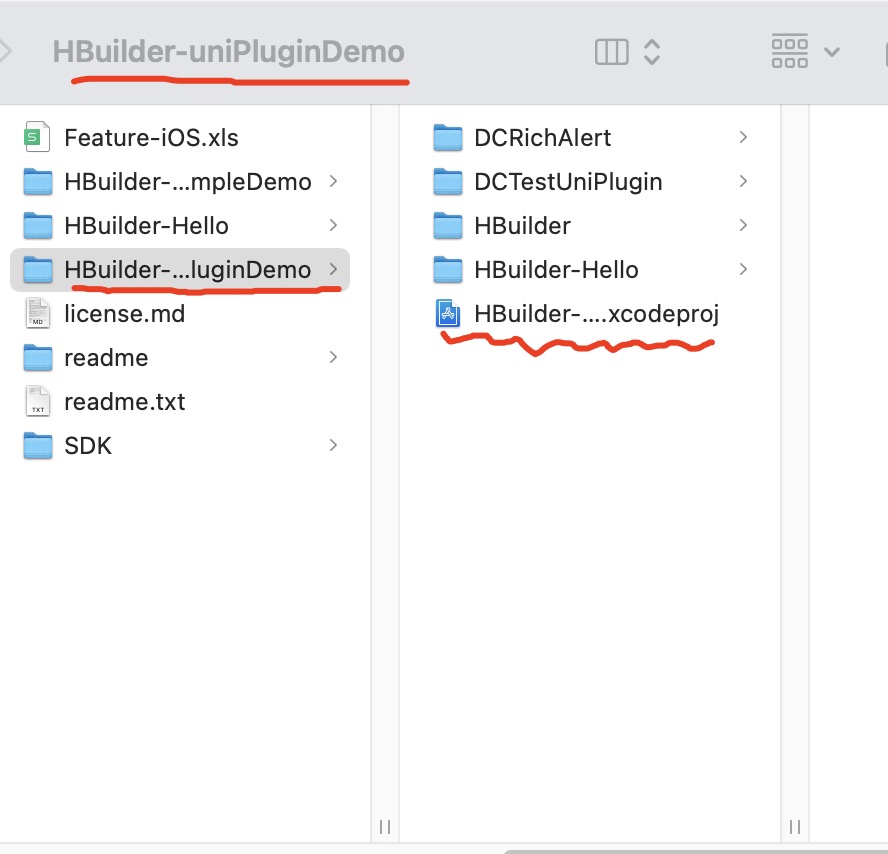Select the SDK folder icon
This screenshot has width=888, height=854.
point(37,446)
